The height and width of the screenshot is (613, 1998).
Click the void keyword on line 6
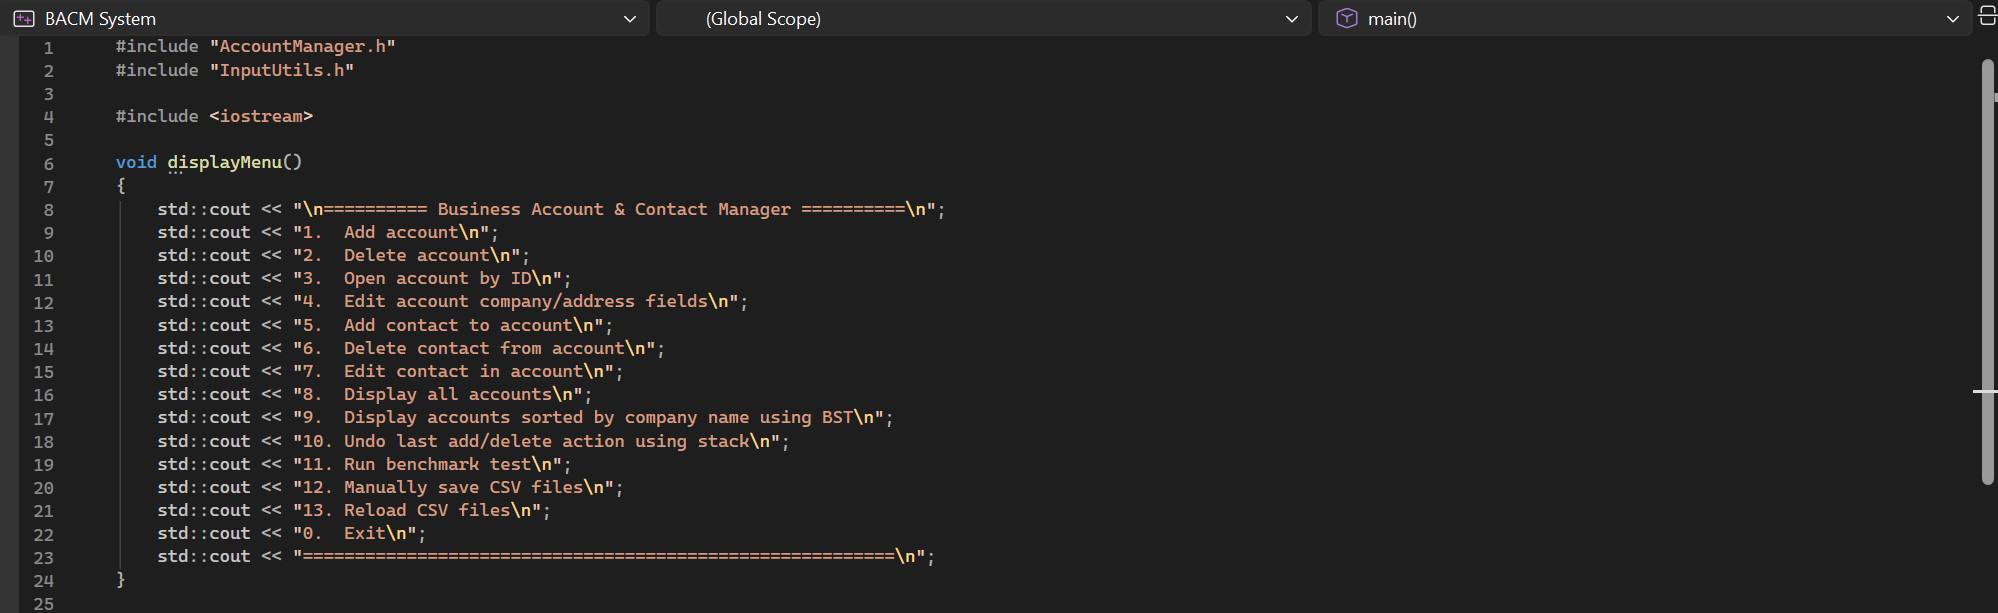pyautogui.click(x=136, y=162)
